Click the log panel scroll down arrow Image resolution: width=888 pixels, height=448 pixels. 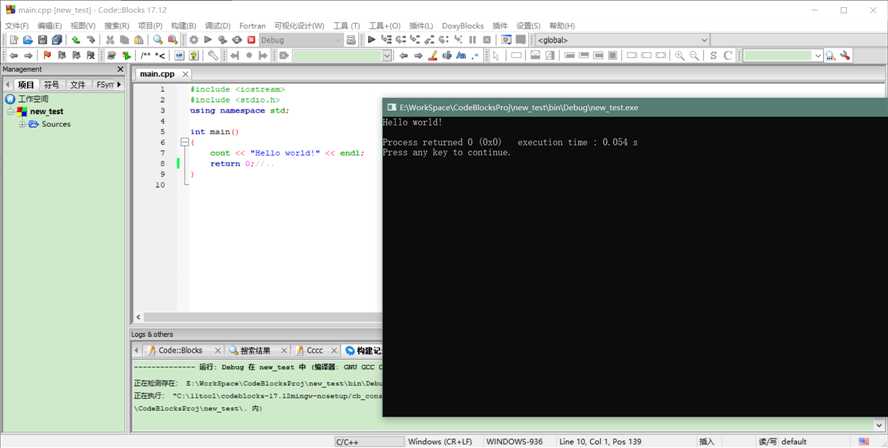tap(880, 425)
